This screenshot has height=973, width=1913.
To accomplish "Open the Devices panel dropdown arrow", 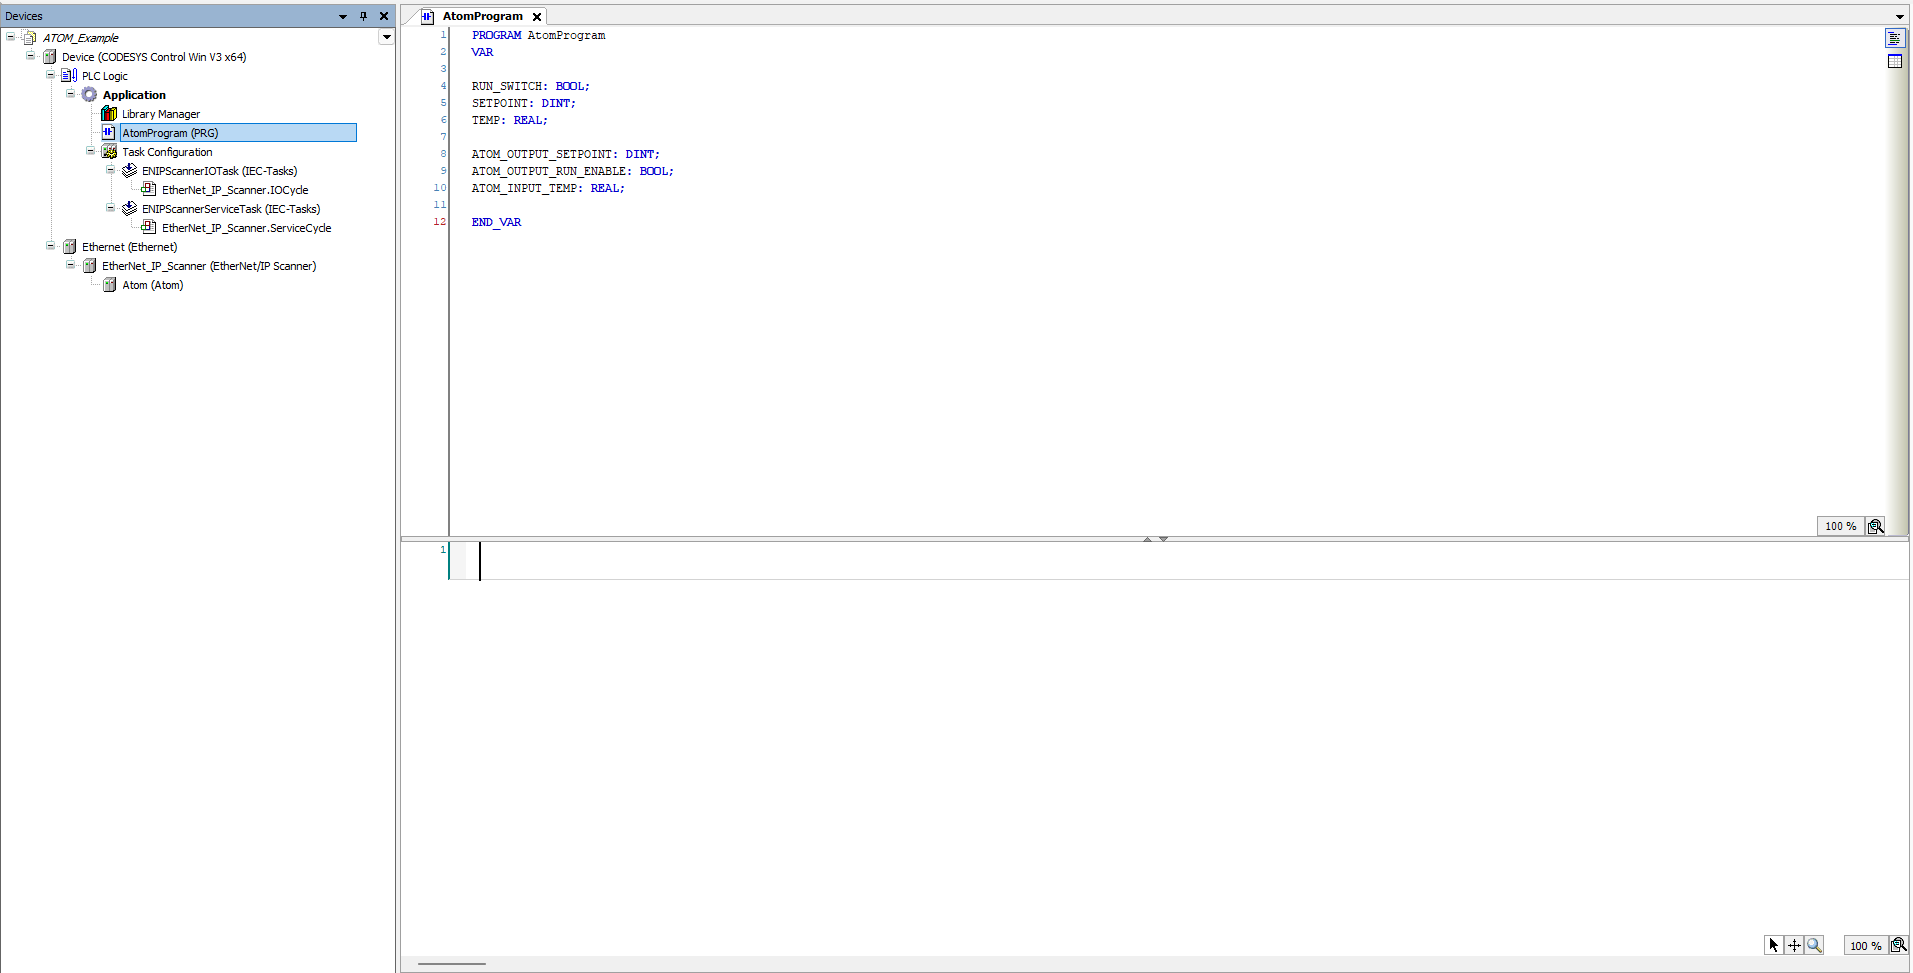I will 343,16.
